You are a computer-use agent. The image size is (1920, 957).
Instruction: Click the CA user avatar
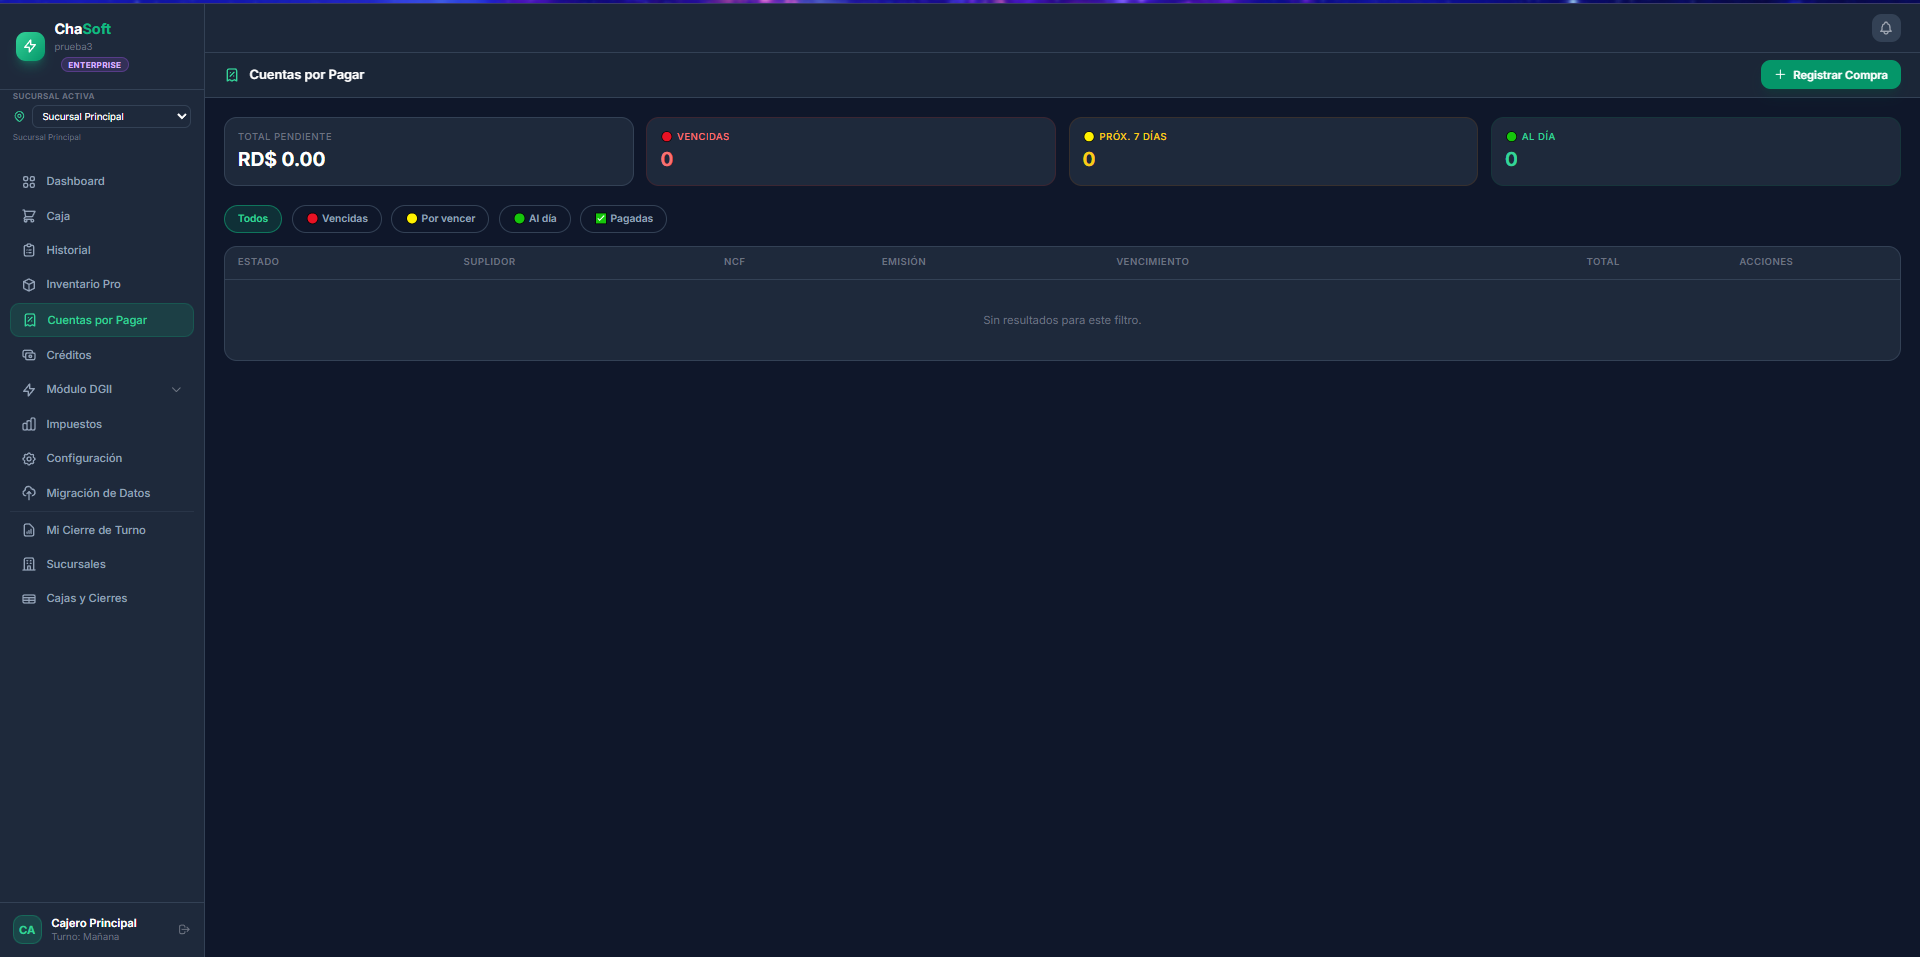click(27, 930)
